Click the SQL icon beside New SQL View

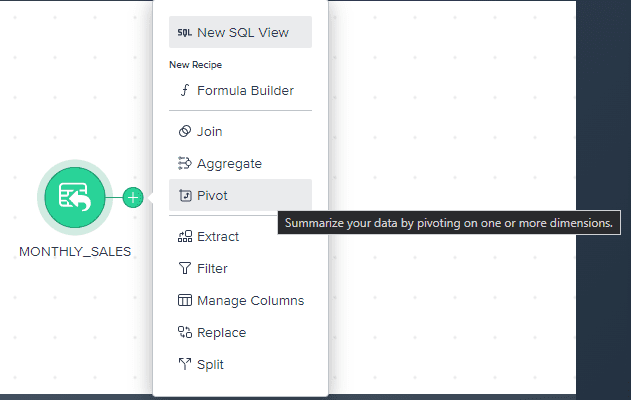185,33
